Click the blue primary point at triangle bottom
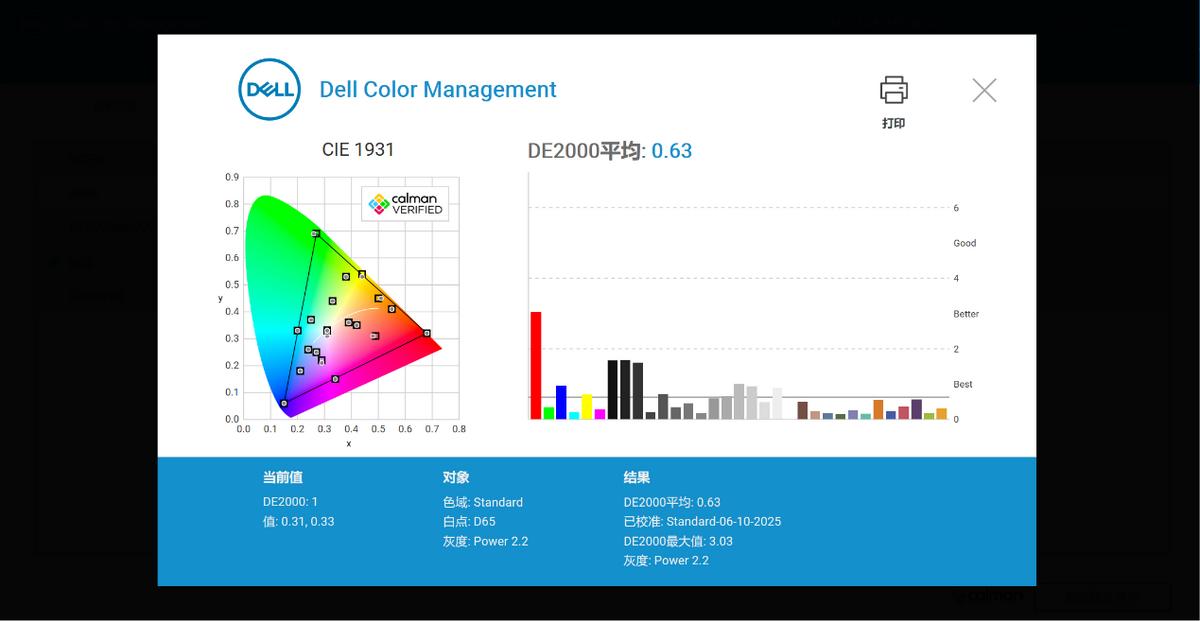The image size is (1200, 621). coord(284,403)
